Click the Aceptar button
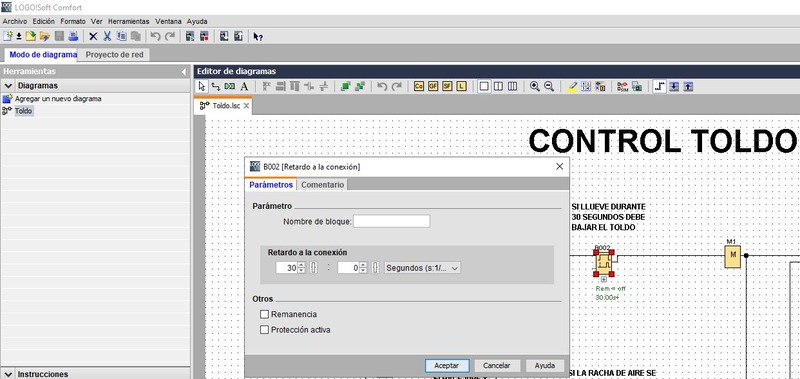800x379 pixels. point(447,366)
